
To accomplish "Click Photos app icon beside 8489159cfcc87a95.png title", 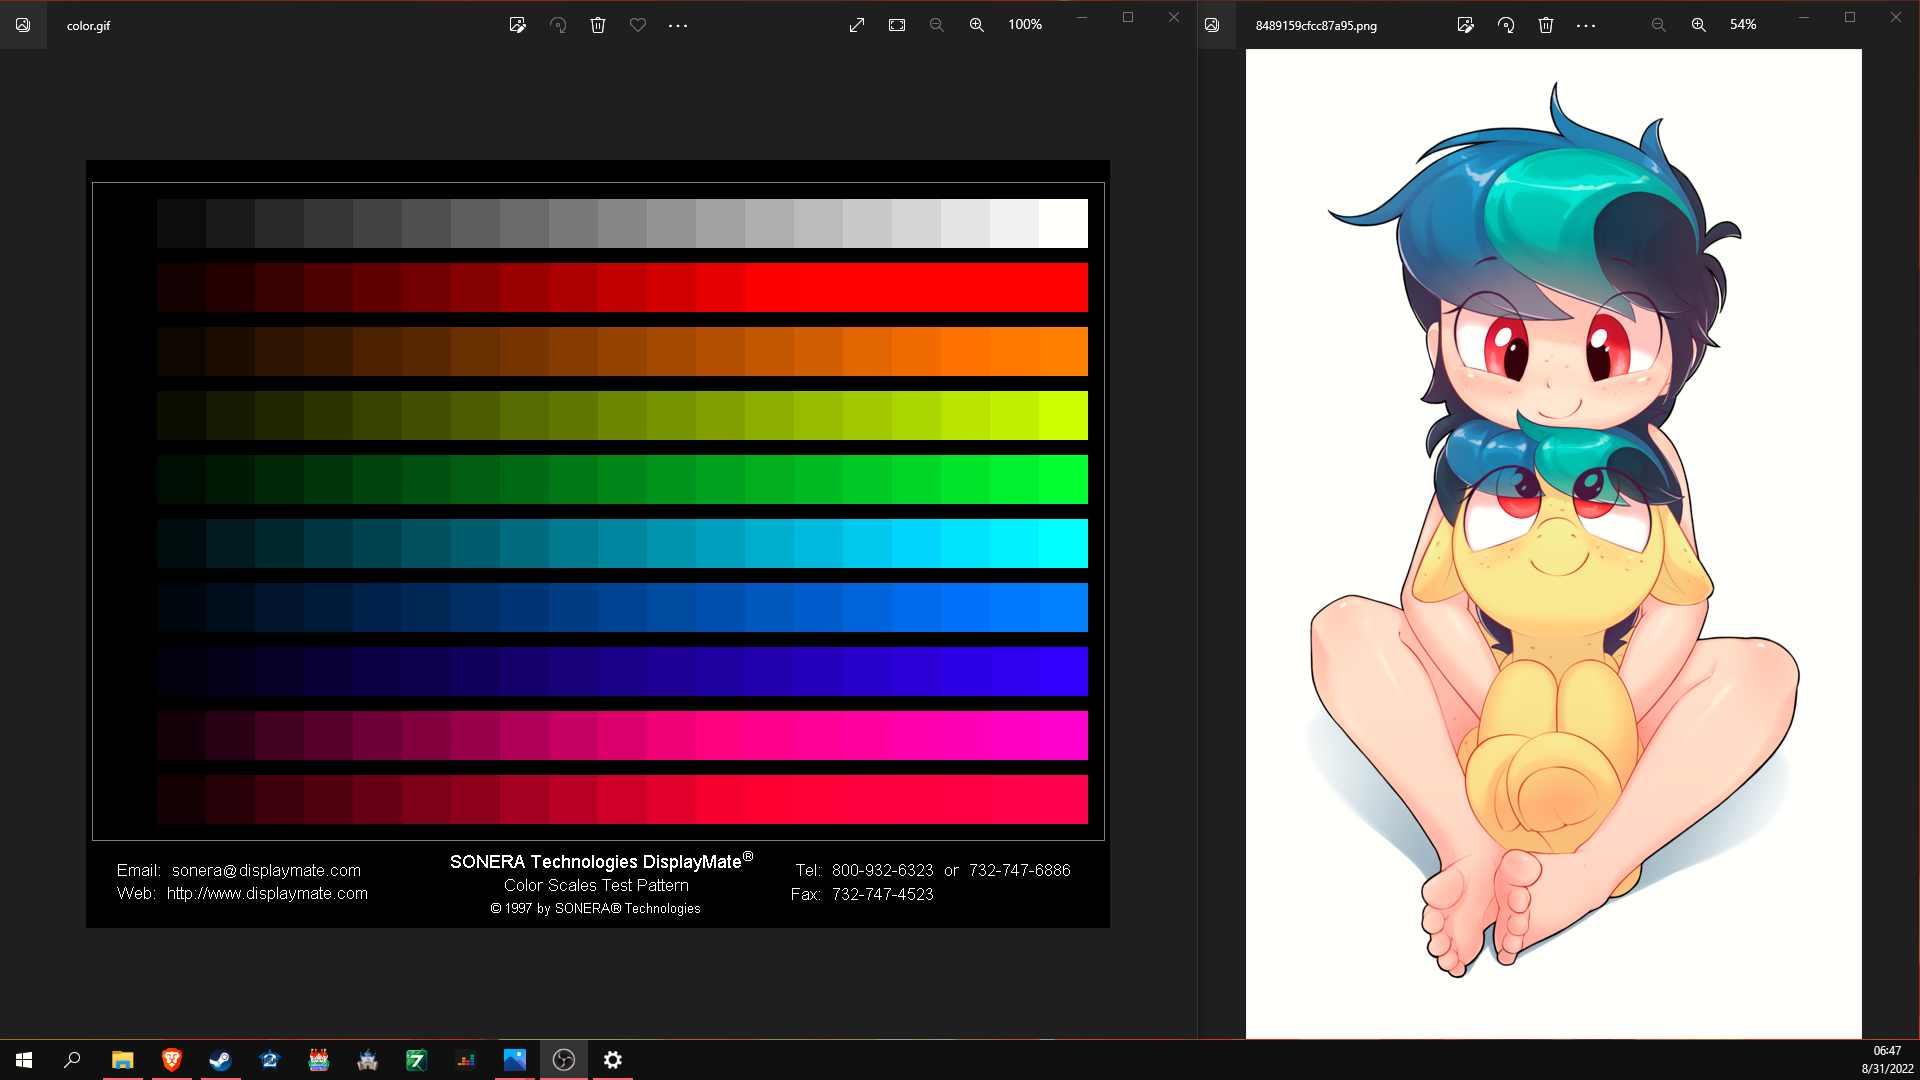I will (x=1212, y=25).
